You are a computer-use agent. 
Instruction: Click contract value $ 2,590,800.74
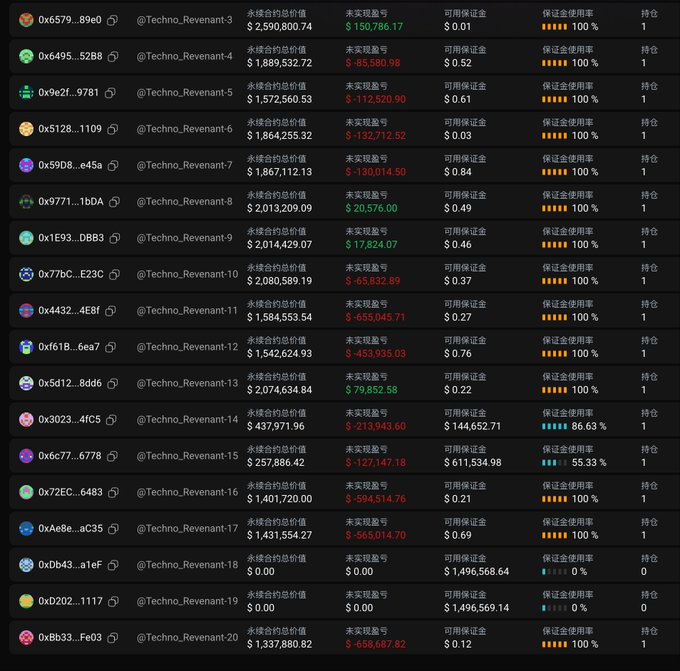pos(279,26)
